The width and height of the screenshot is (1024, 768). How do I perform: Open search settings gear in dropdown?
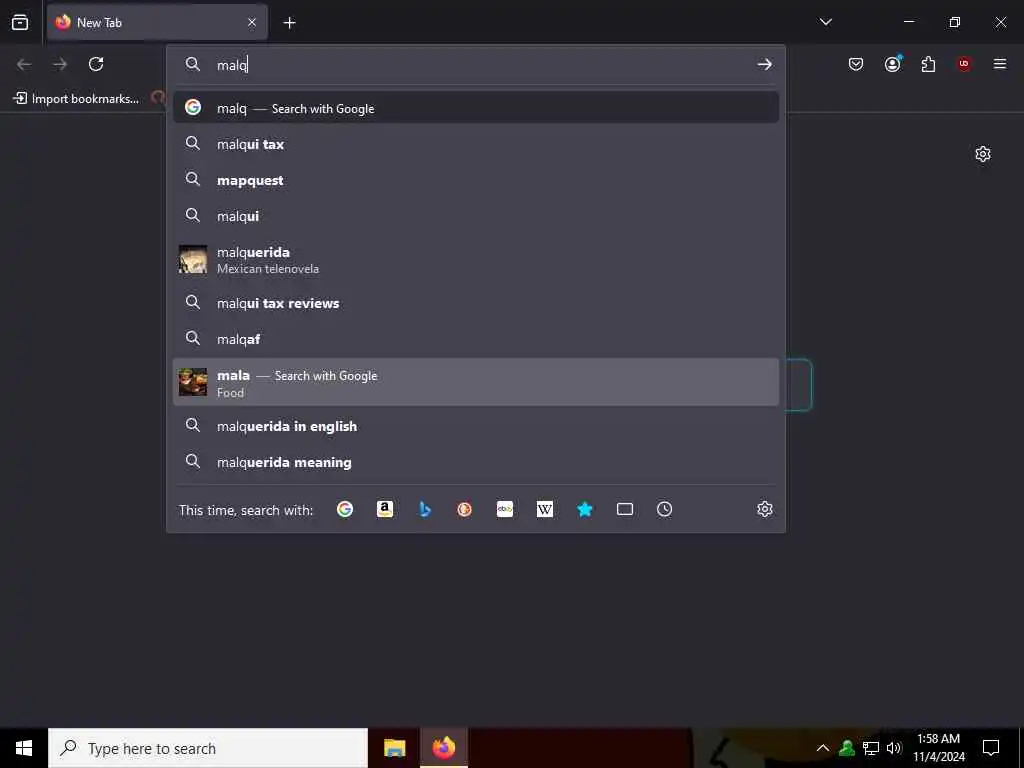click(x=765, y=509)
